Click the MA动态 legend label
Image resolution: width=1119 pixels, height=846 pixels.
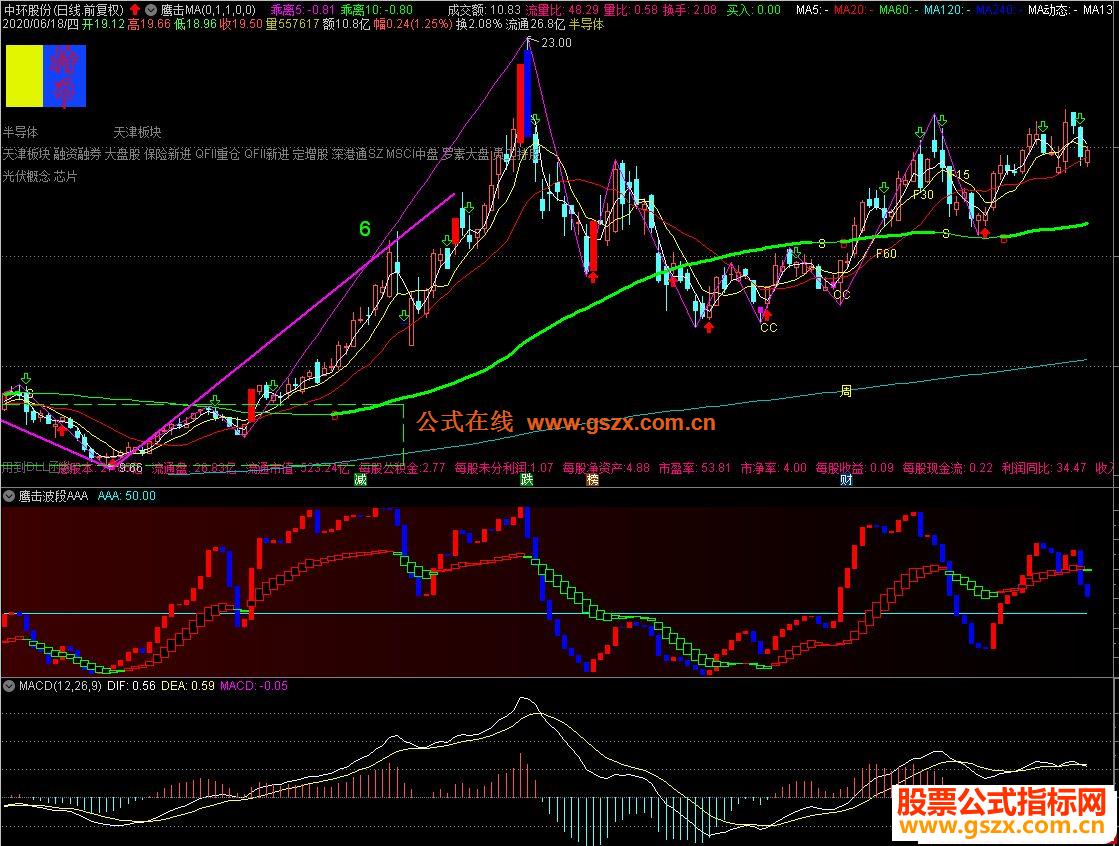coord(1052,10)
